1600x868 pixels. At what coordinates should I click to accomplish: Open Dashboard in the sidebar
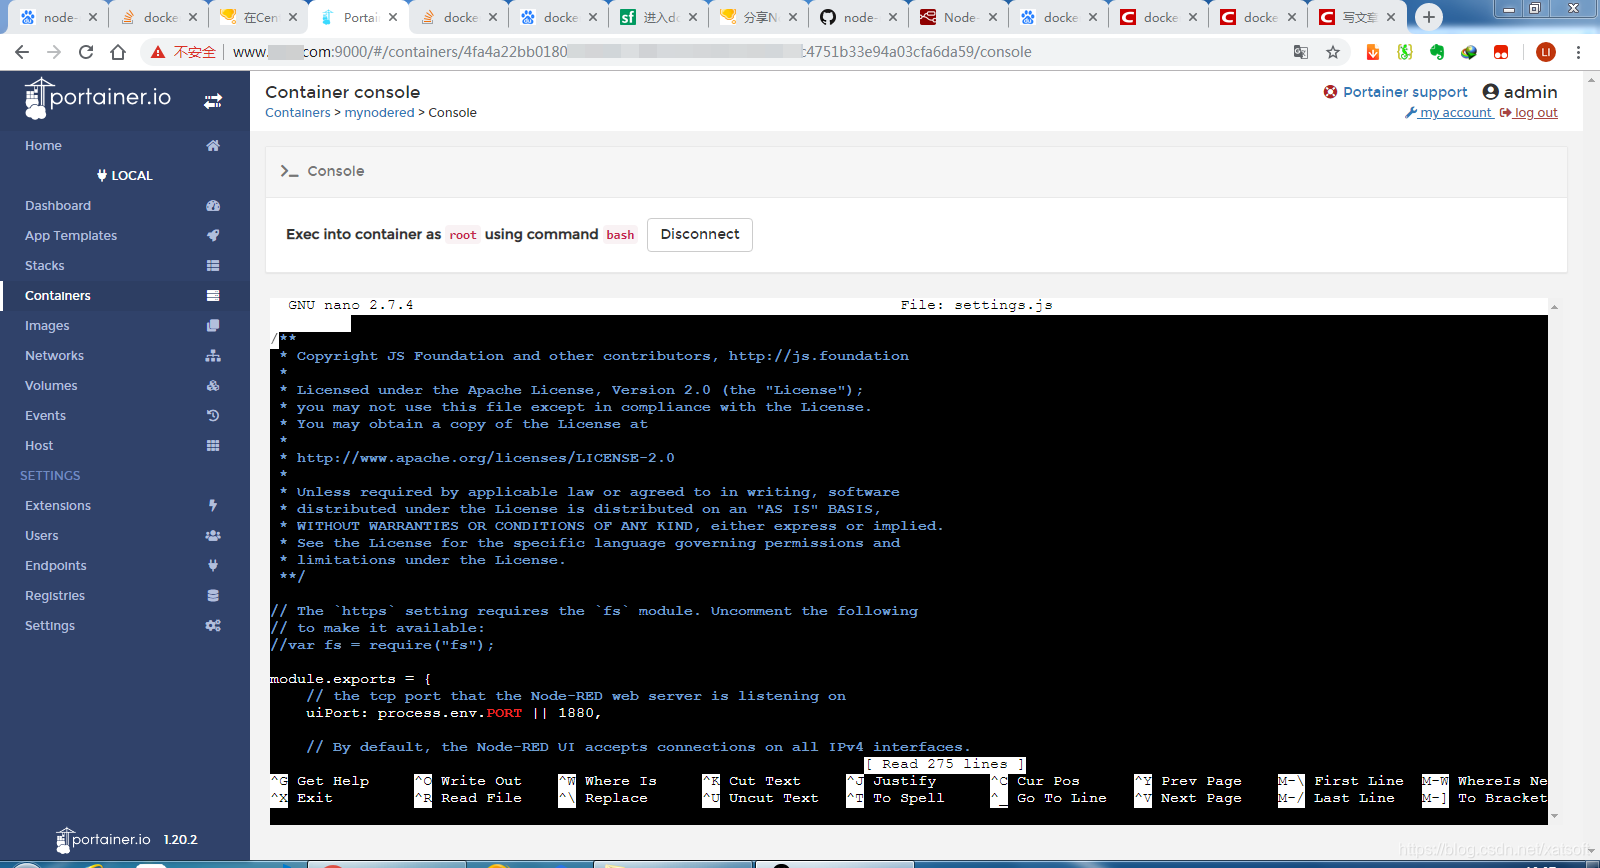click(58, 205)
